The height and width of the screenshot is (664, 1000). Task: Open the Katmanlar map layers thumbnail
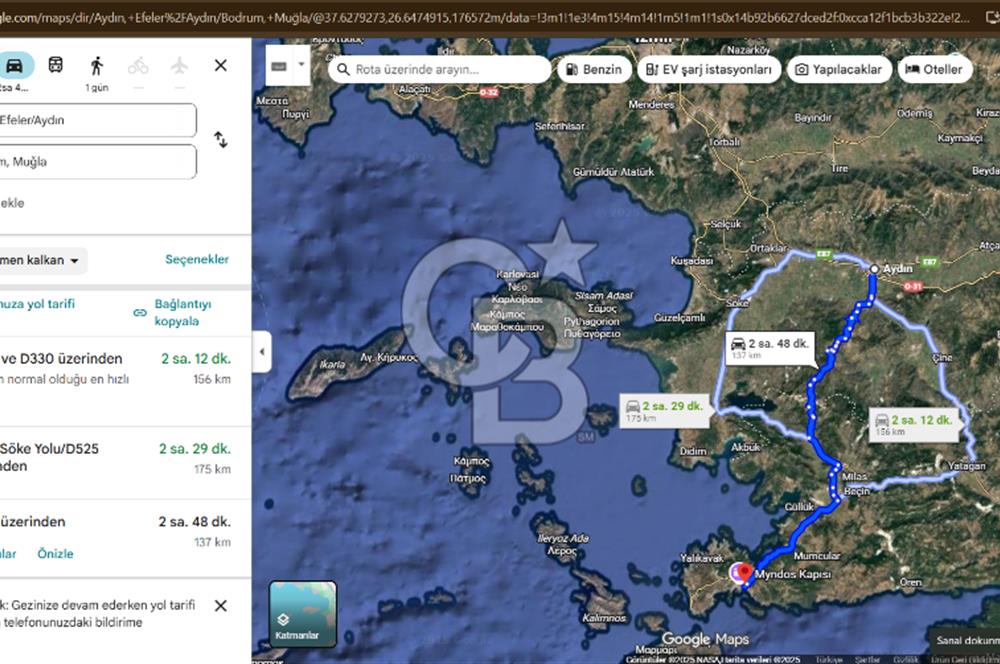click(x=303, y=614)
